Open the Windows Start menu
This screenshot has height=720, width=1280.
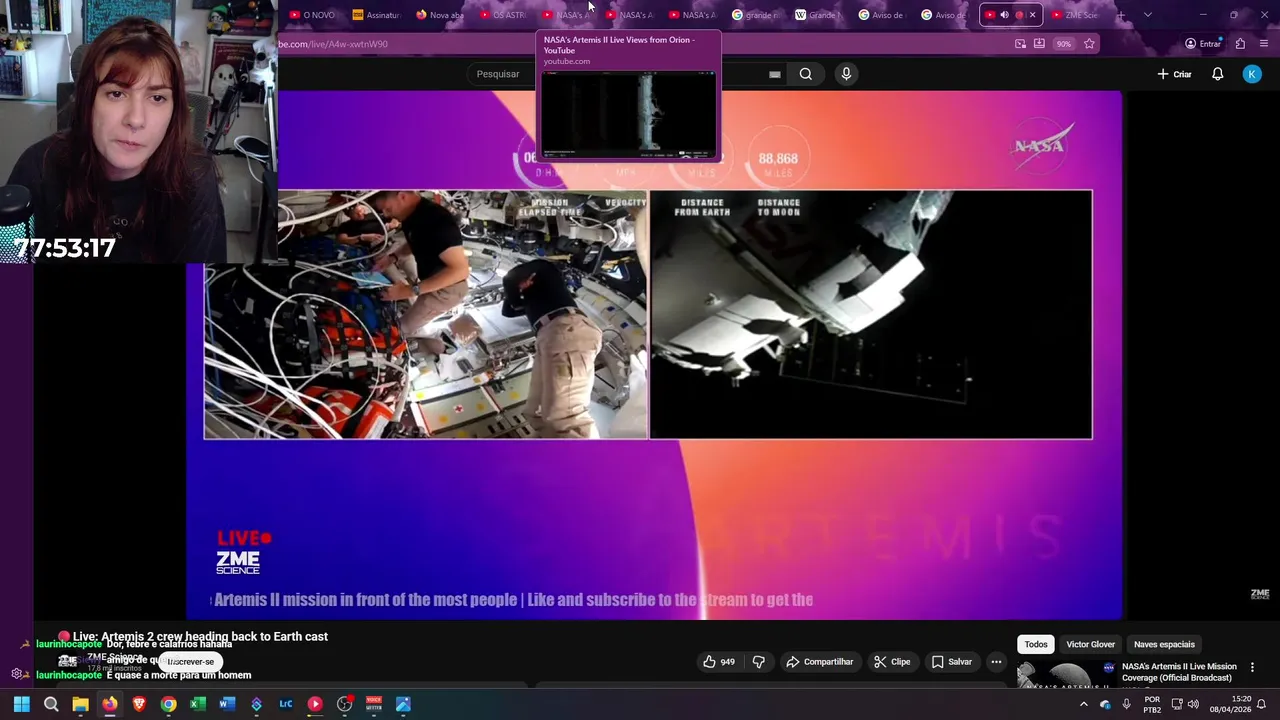click(x=22, y=704)
